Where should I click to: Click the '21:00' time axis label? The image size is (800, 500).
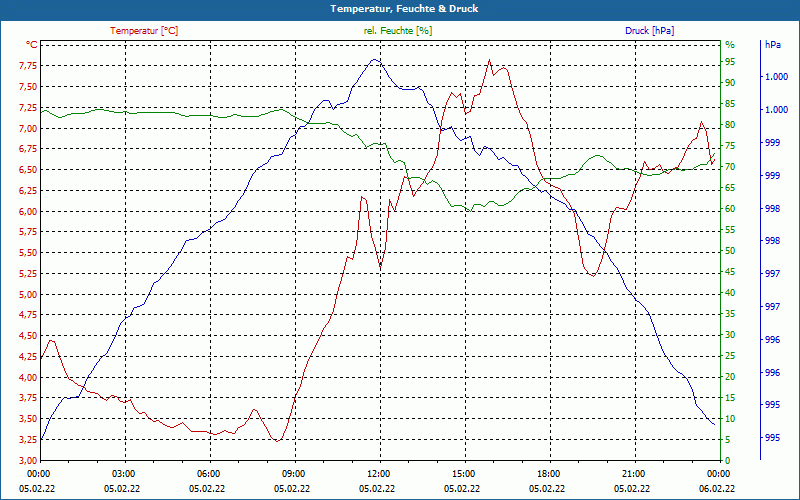[x=633, y=474]
